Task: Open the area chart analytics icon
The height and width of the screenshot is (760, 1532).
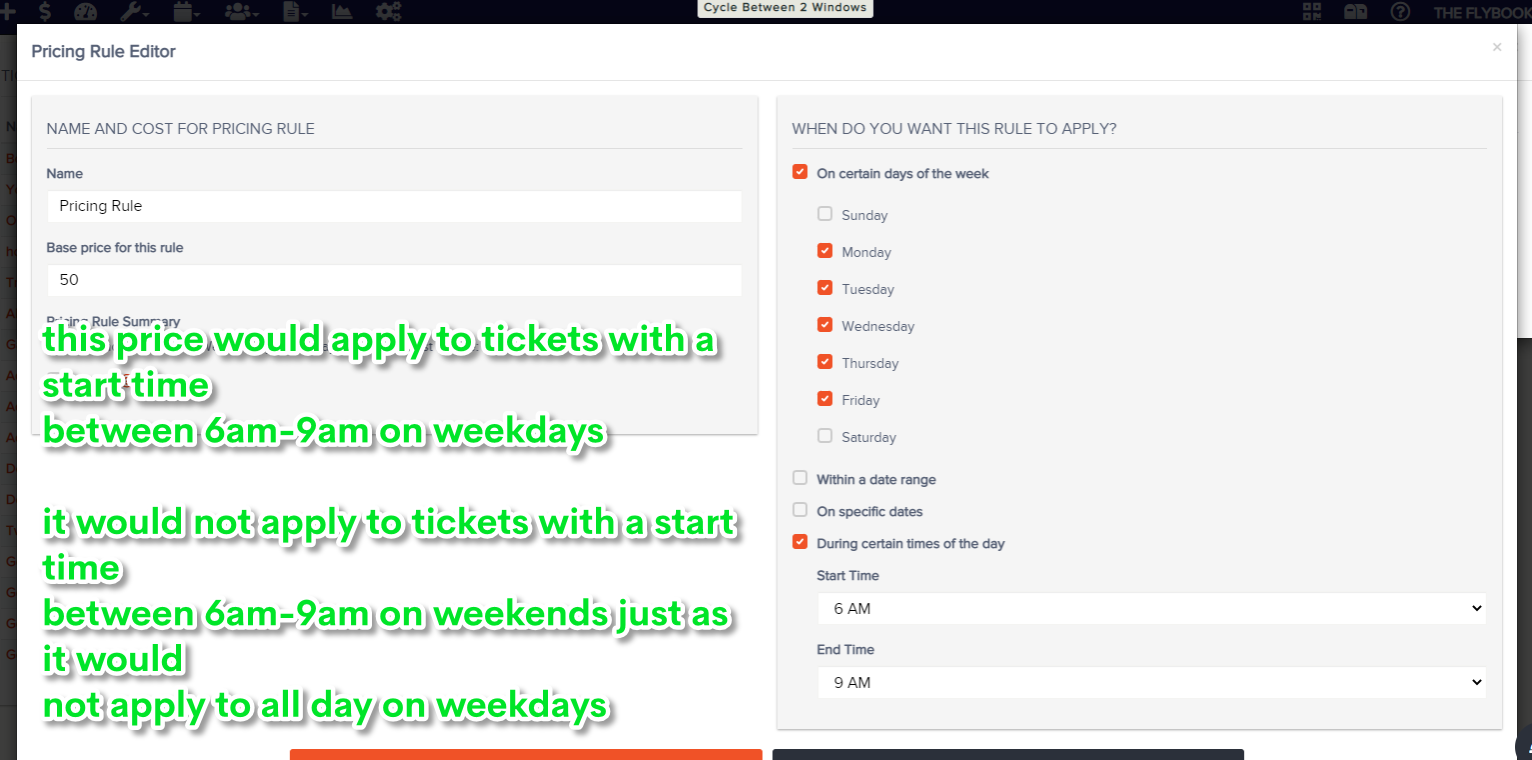Action: [342, 11]
